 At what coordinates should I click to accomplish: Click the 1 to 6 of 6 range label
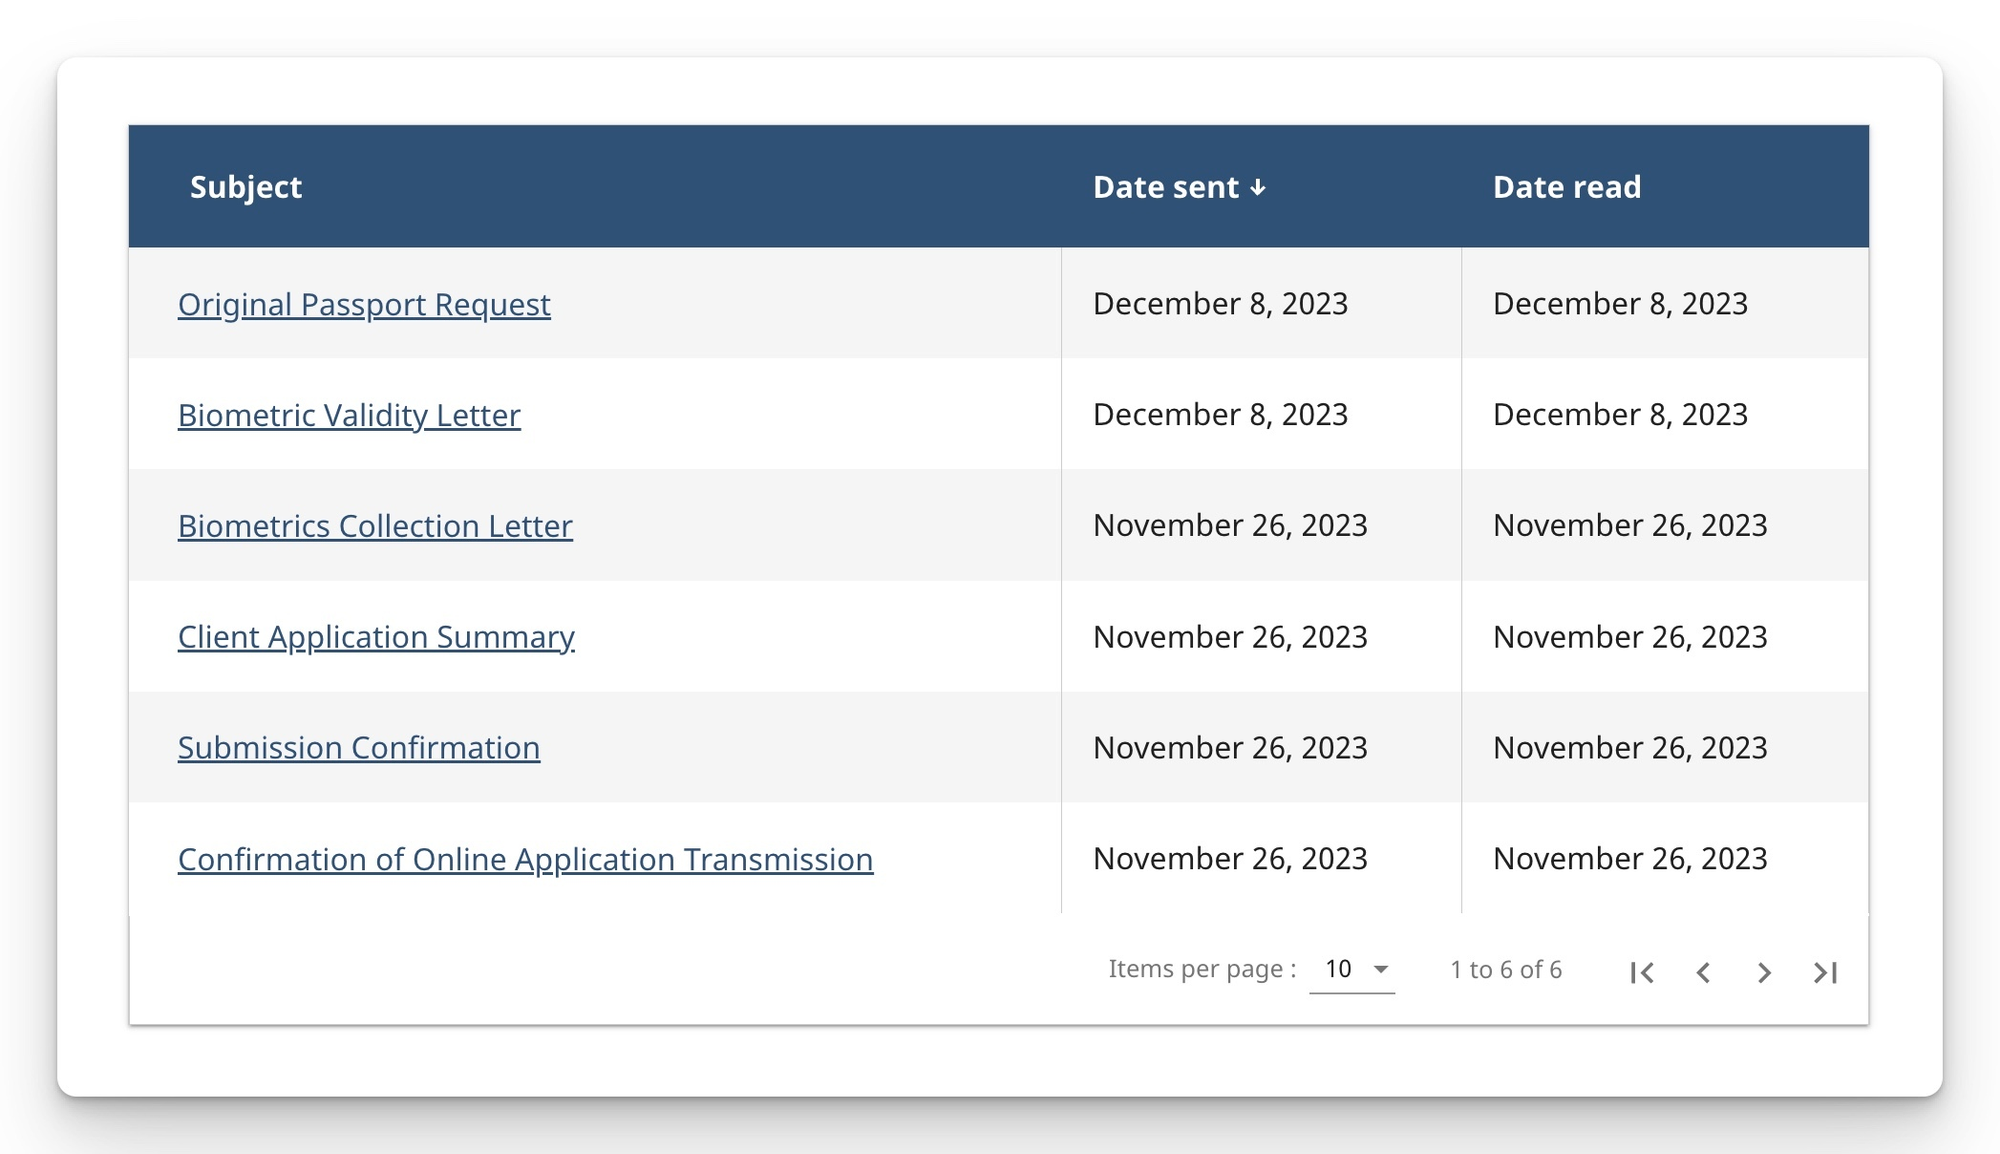[x=1506, y=969]
